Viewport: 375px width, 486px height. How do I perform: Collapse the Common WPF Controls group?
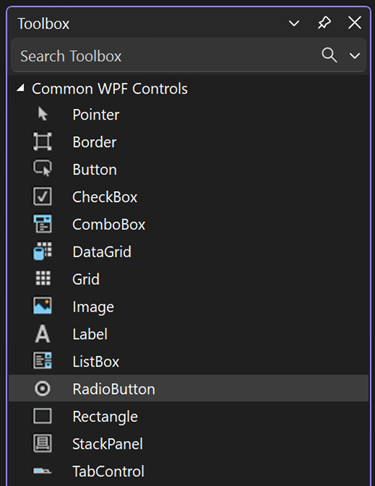[21, 88]
